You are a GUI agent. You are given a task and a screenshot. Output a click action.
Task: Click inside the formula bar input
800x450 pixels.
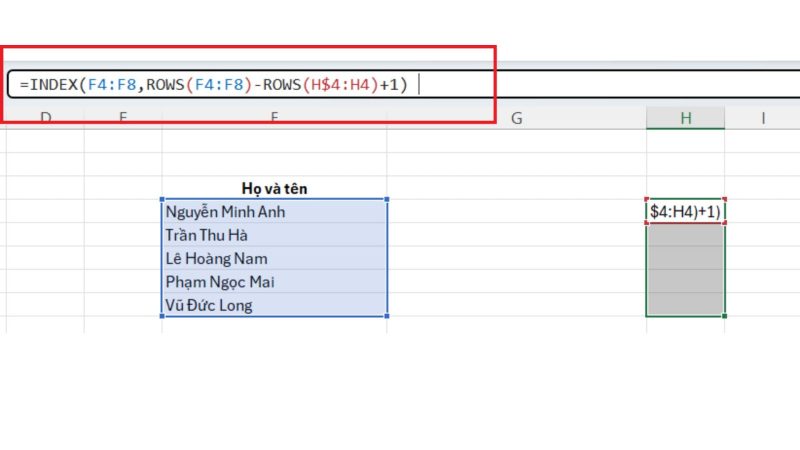[x=403, y=84]
